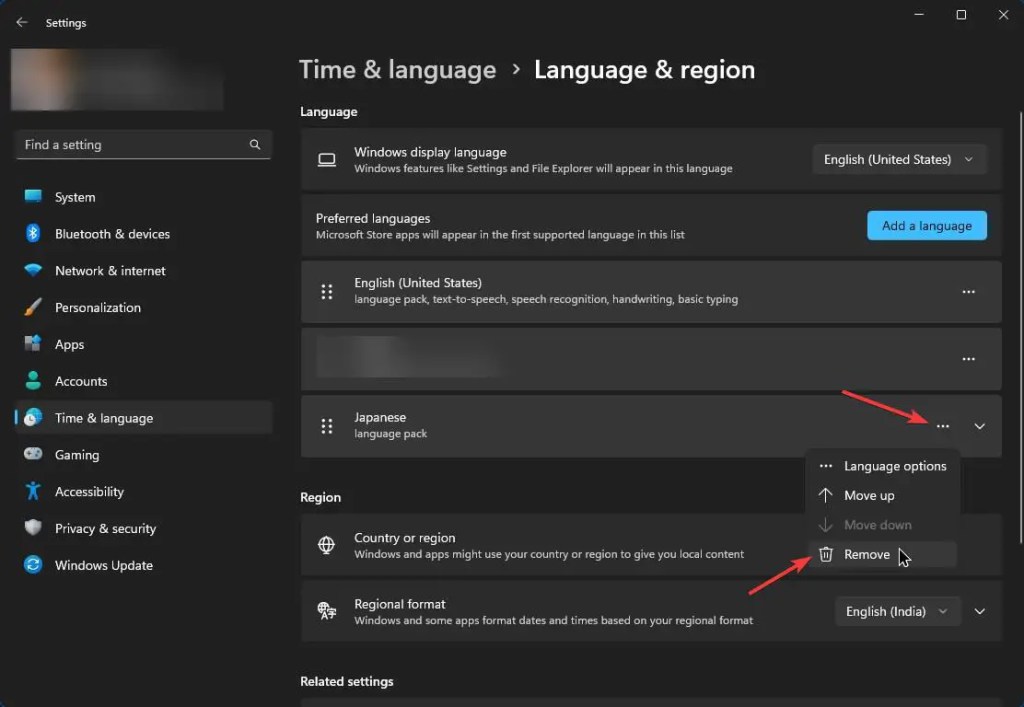
Task: Expand the Japanese language row chevron
Action: tap(980, 426)
